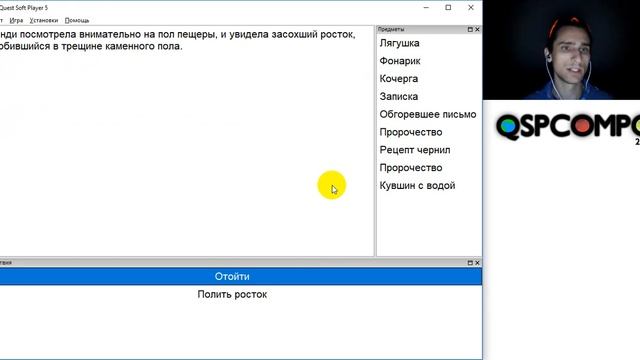640x360 pixels.
Task: Select Обгоревшее письмо item
Action: (428, 115)
